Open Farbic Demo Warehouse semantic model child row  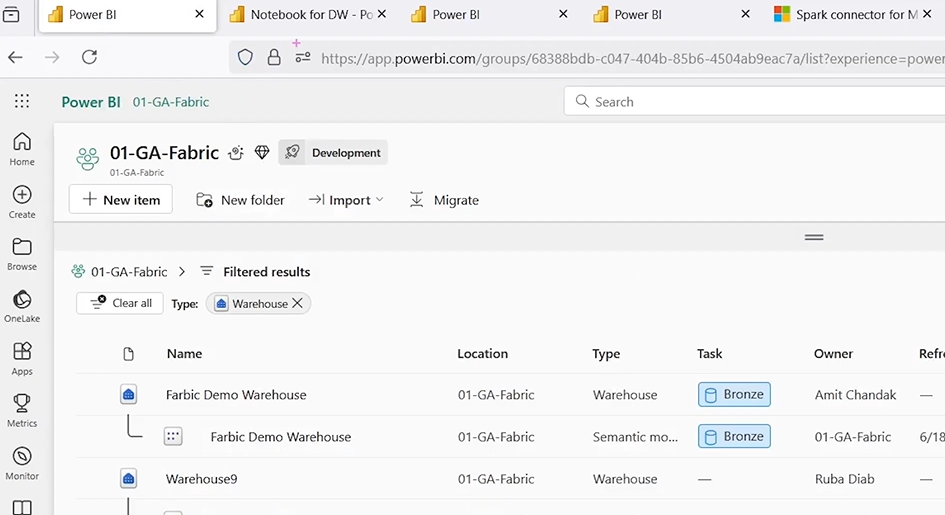pyautogui.click(x=280, y=437)
